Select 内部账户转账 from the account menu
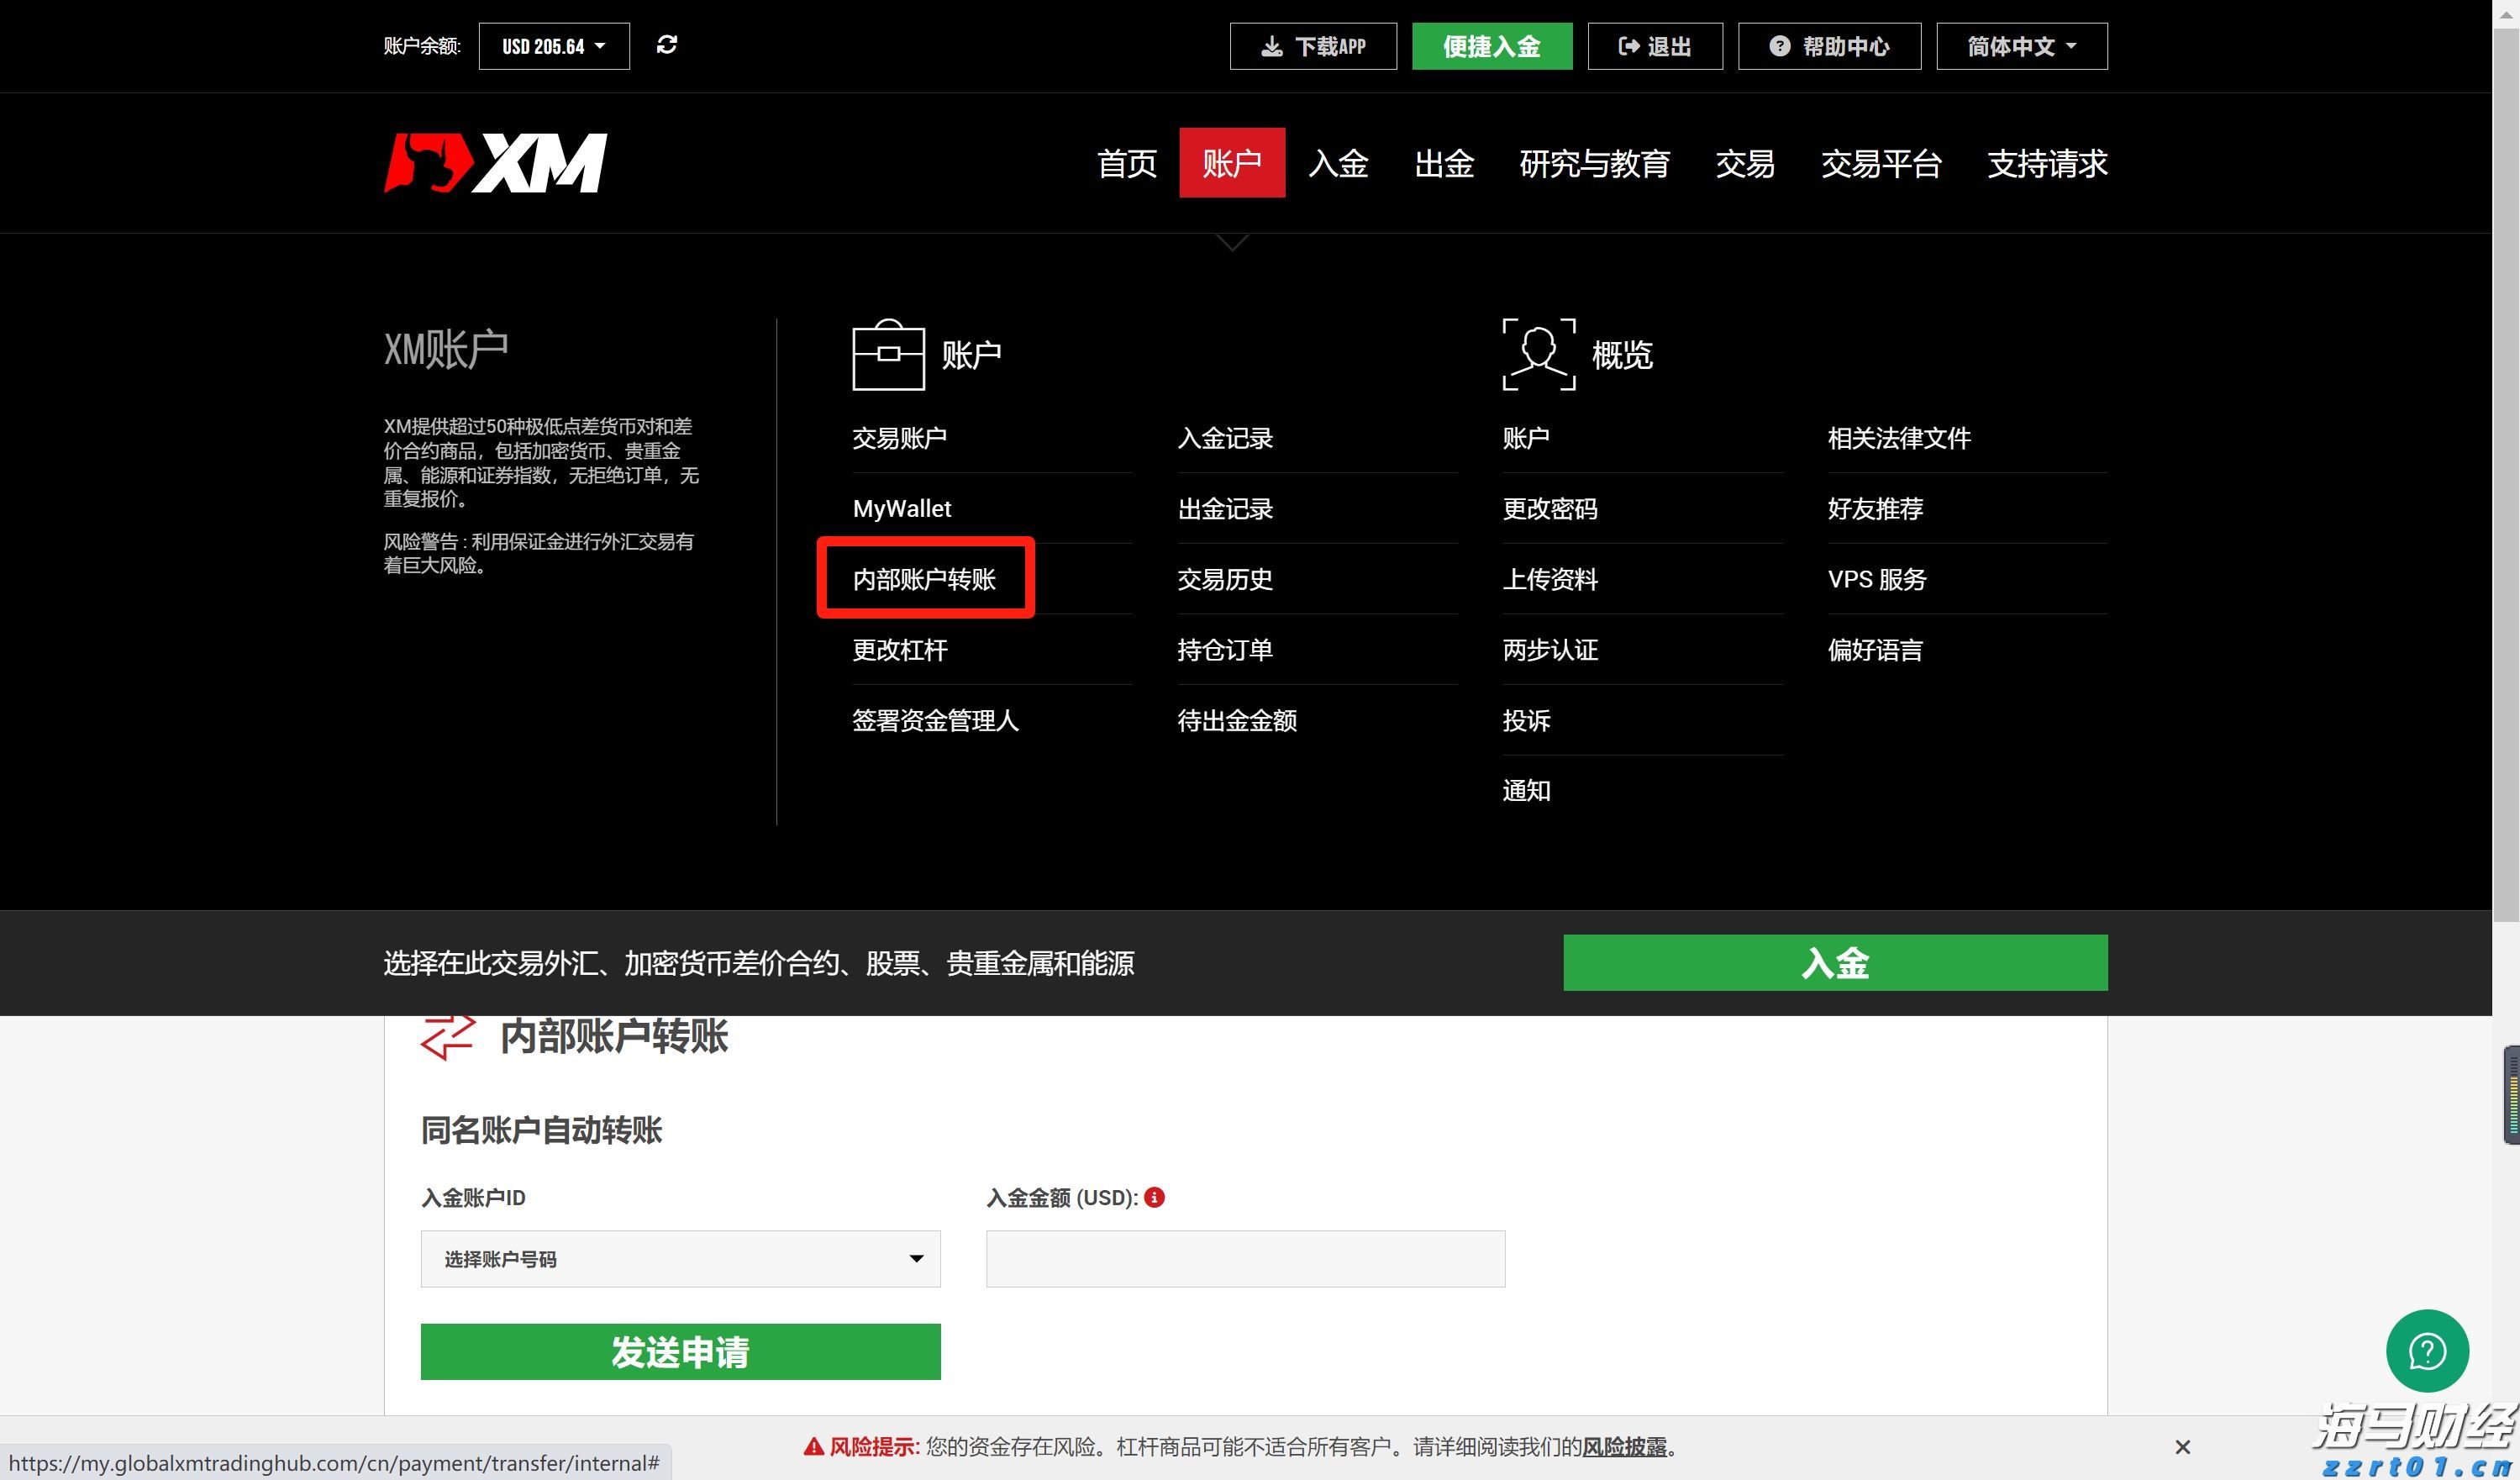The height and width of the screenshot is (1480, 2520). [x=925, y=578]
